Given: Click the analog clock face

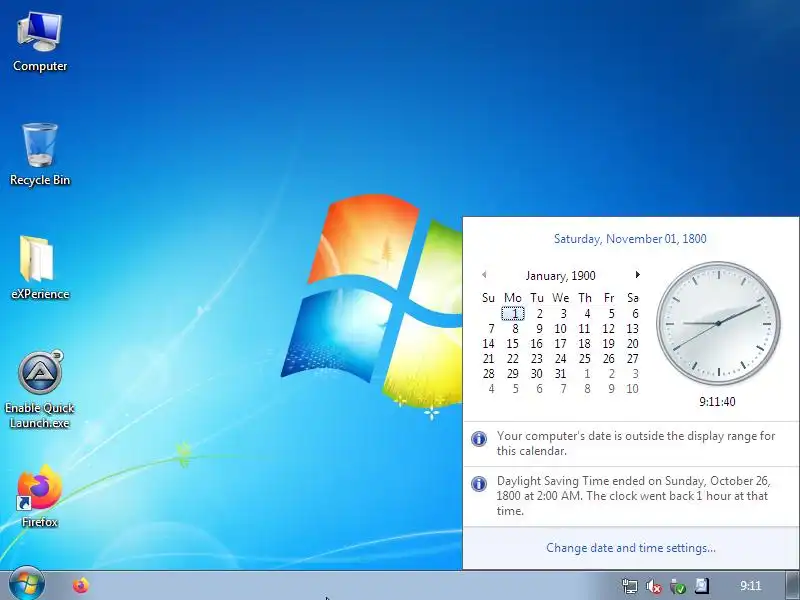Looking at the screenshot, I should tap(718, 323).
